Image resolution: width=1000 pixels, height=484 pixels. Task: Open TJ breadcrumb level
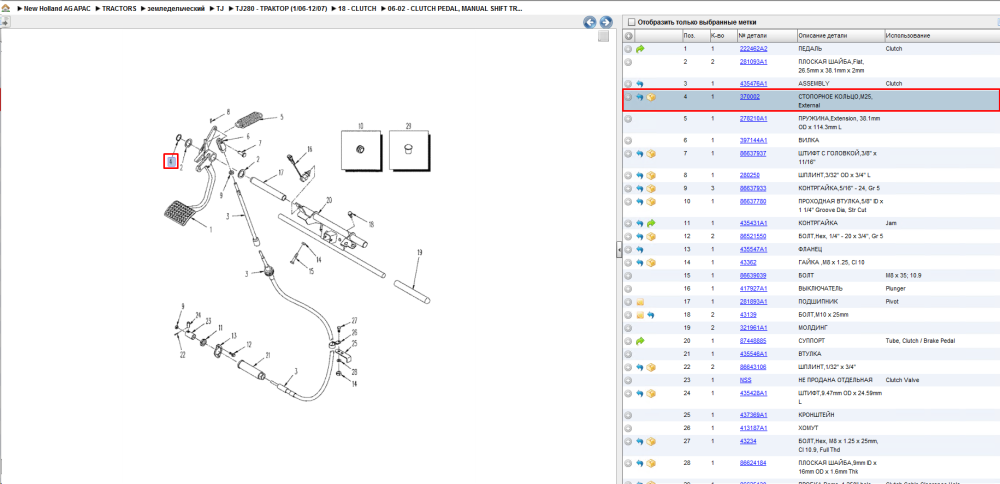(x=220, y=10)
